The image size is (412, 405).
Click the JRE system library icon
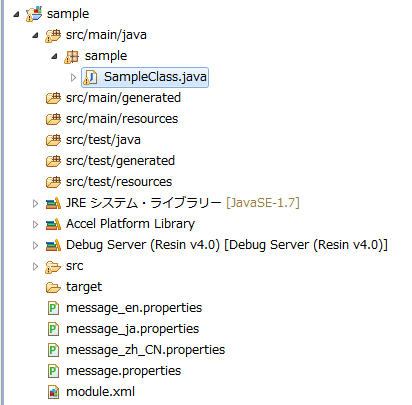(x=53, y=203)
